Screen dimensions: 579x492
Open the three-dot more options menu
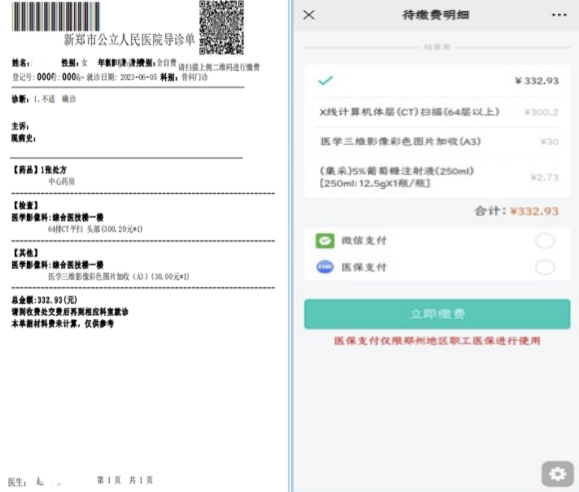[559, 15]
